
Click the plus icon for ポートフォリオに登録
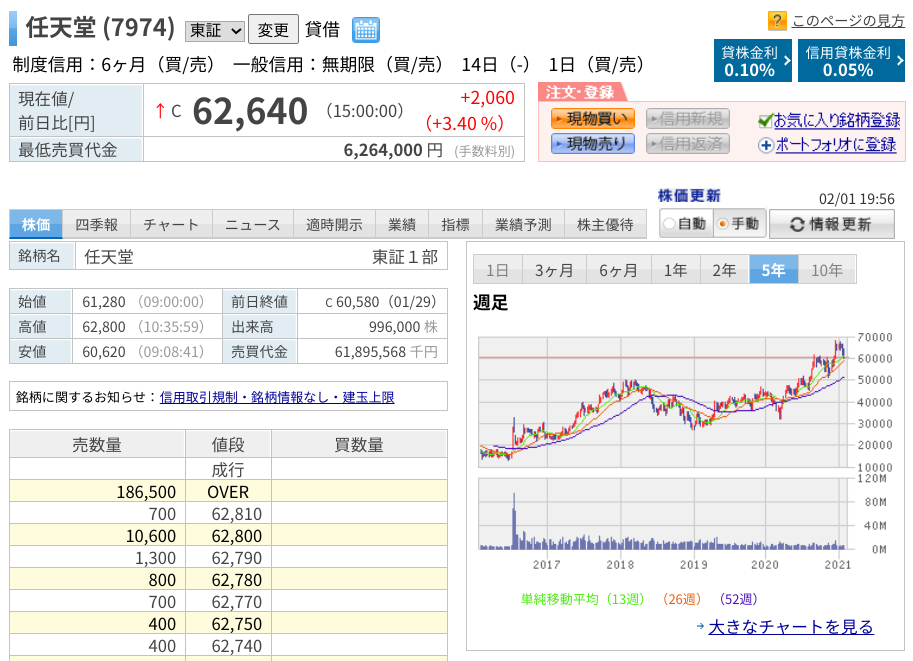tap(766, 145)
